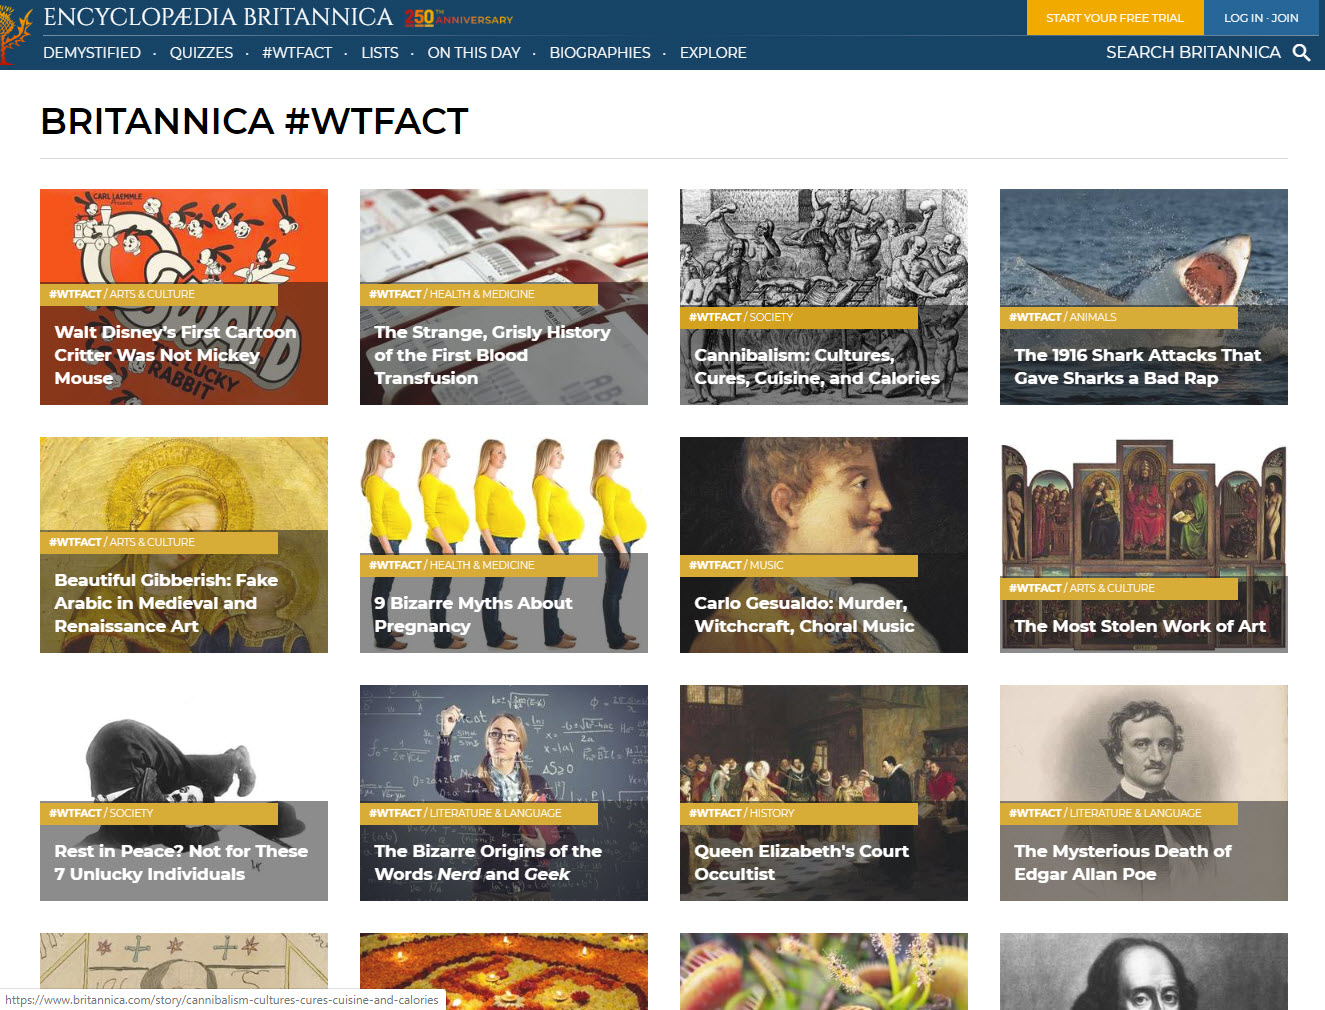Click Queen Elizabeth's Court Occultist title
The width and height of the screenshot is (1325, 1010).
pos(801,862)
